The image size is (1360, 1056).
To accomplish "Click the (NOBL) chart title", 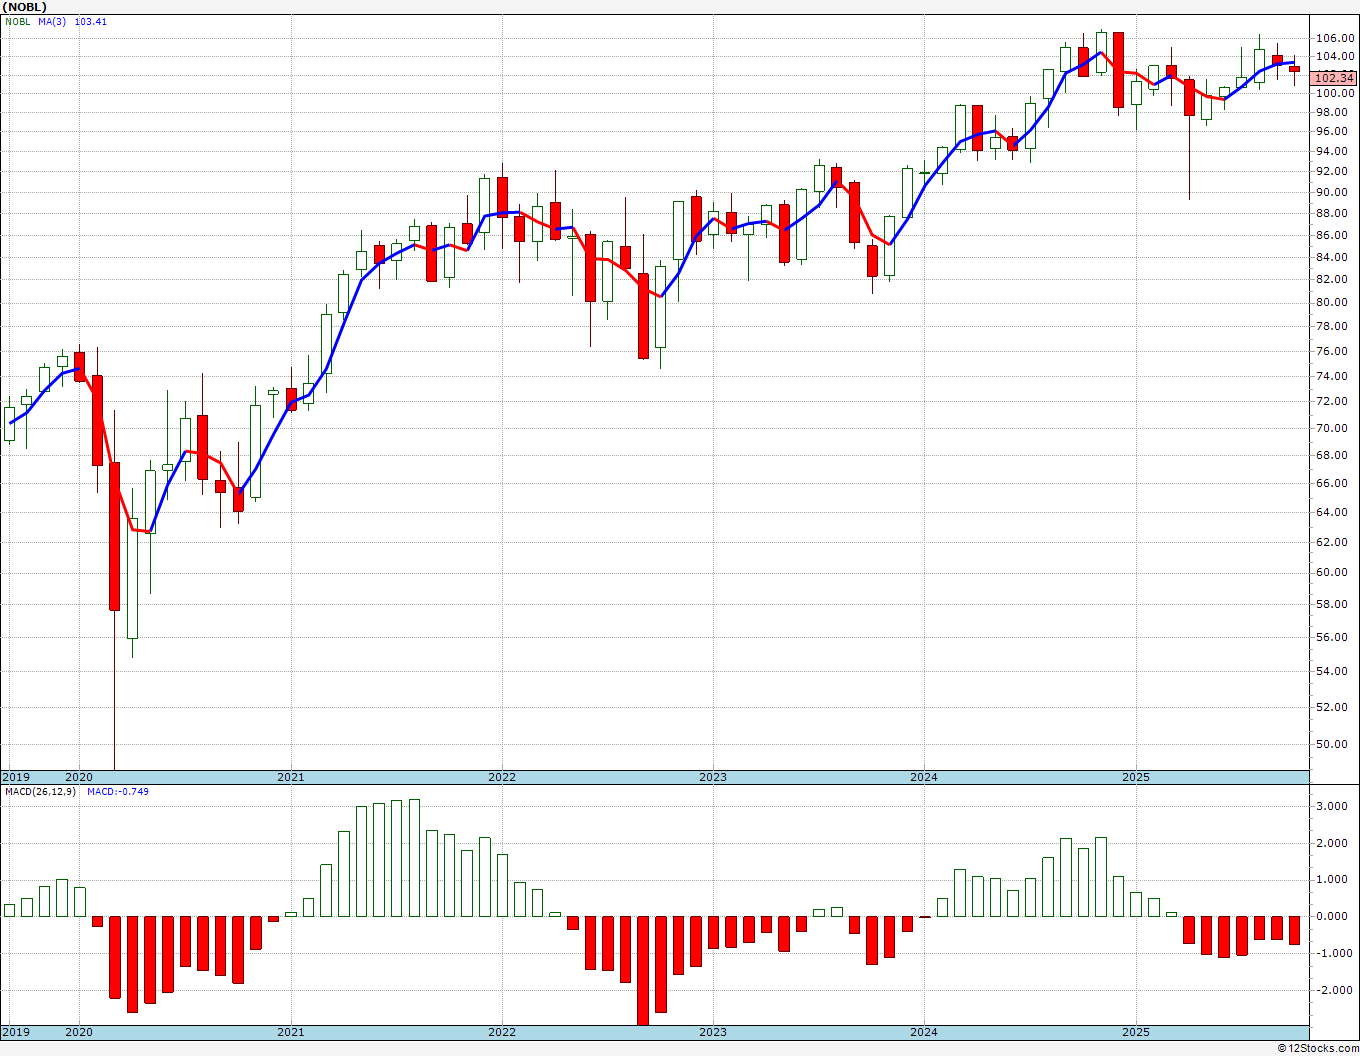I will [x=25, y=7].
